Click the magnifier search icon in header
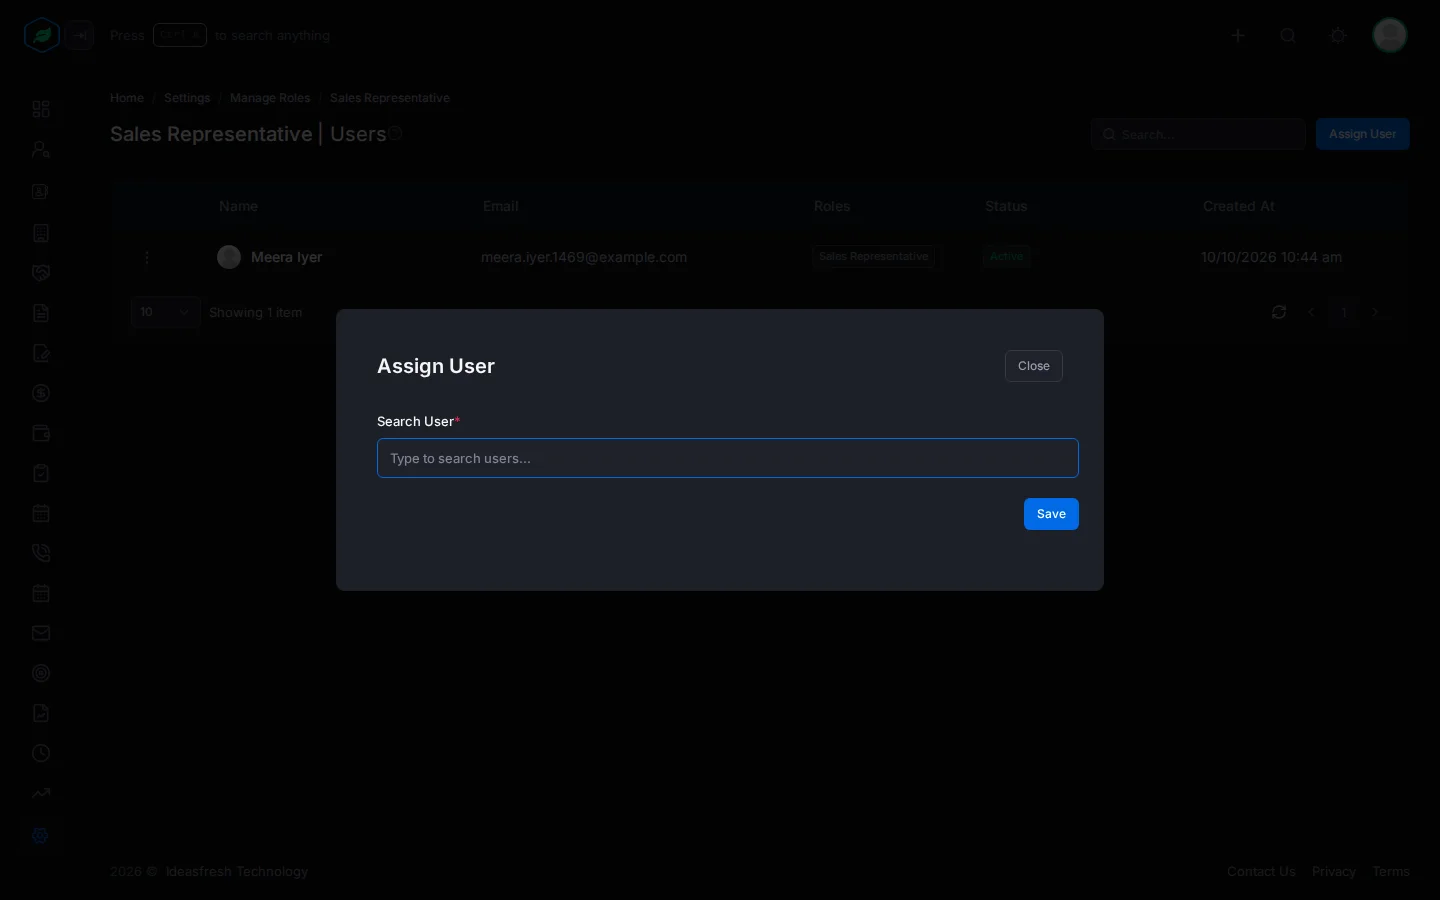1440x900 pixels. coord(1288,35)
